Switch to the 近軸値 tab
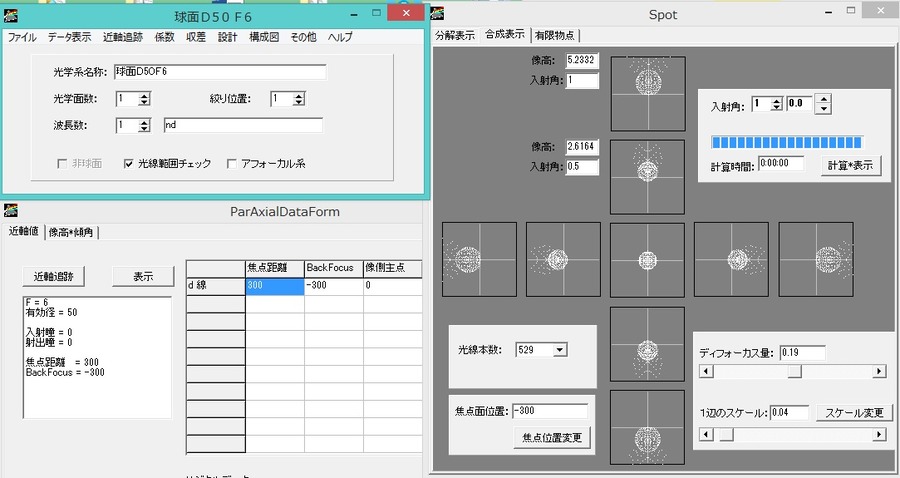 click(x=24, y=231)
